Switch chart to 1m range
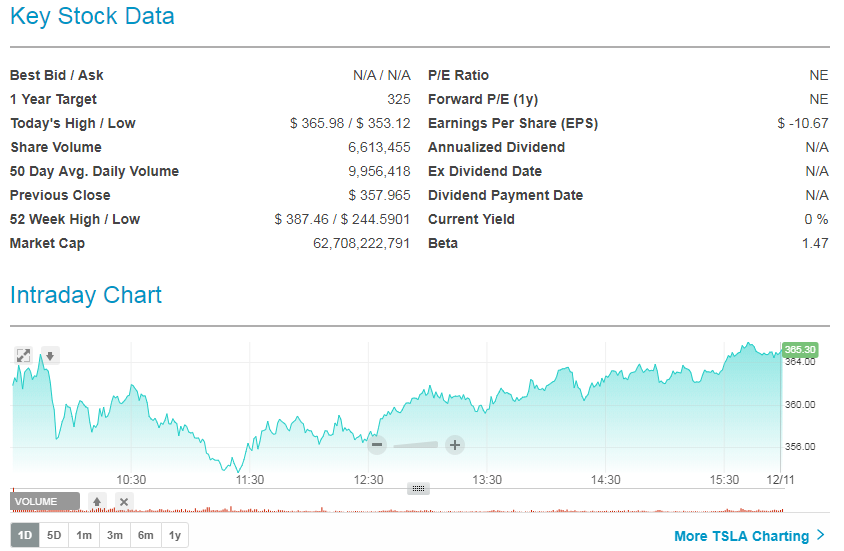The image size is (844, 551). (84, 535)
